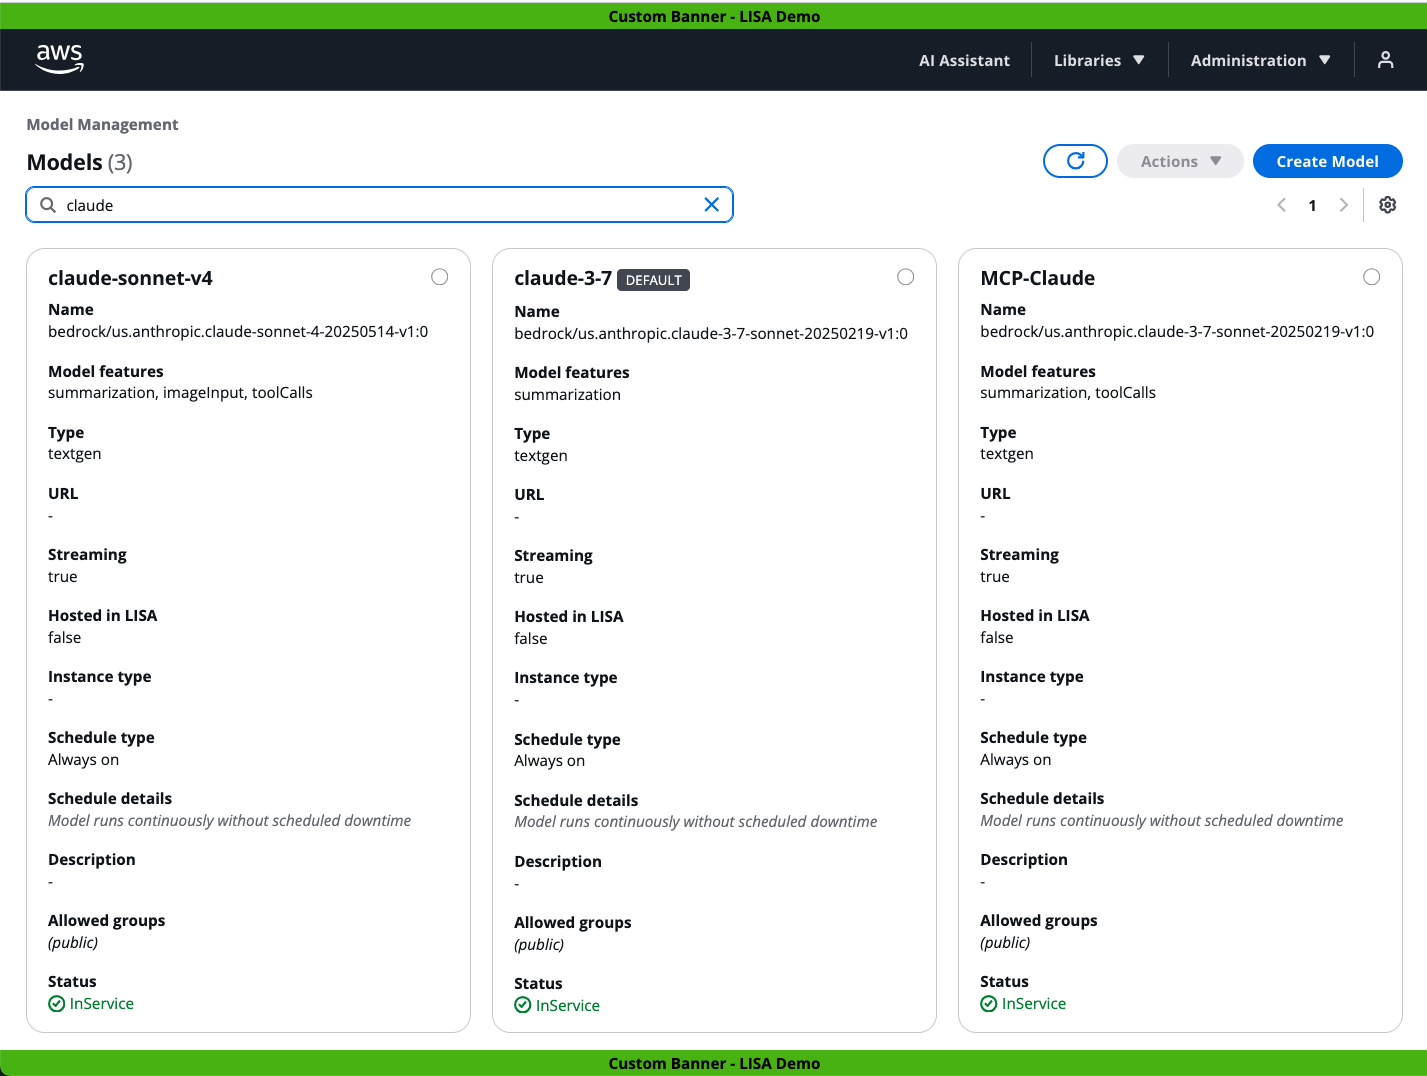Open the user profile icon menu
Viewport: 1427px width, 1076px height.
click(x=1385, y=60)
